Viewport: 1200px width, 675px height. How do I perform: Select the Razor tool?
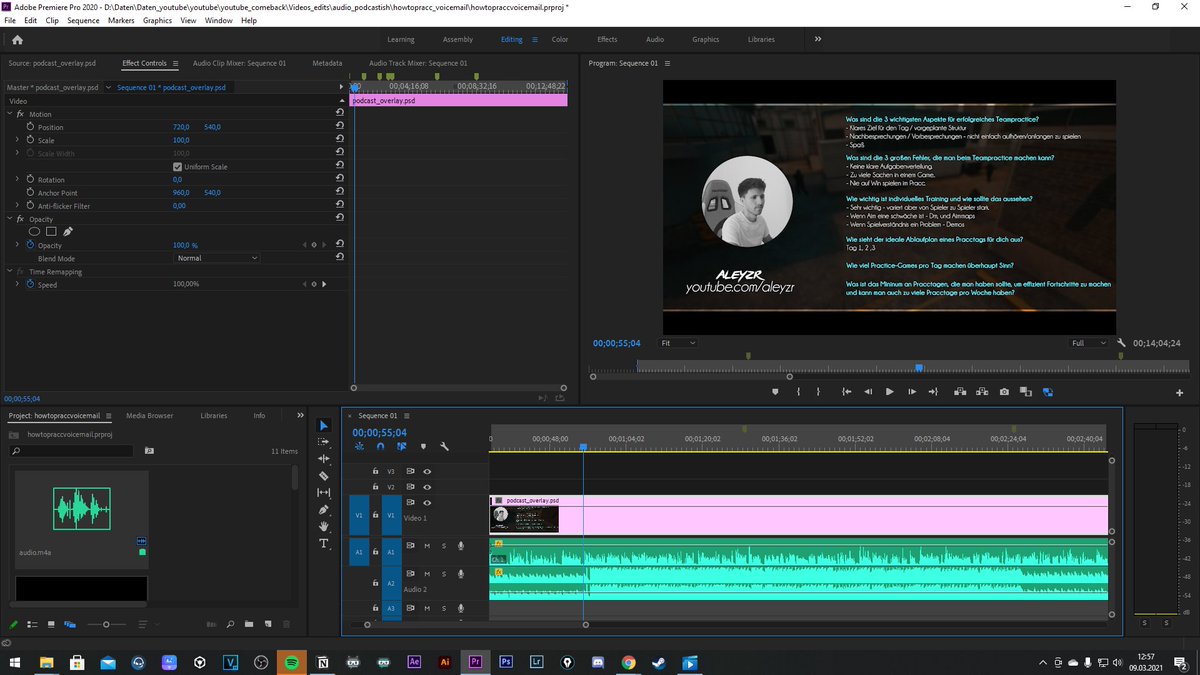[324, 476]
